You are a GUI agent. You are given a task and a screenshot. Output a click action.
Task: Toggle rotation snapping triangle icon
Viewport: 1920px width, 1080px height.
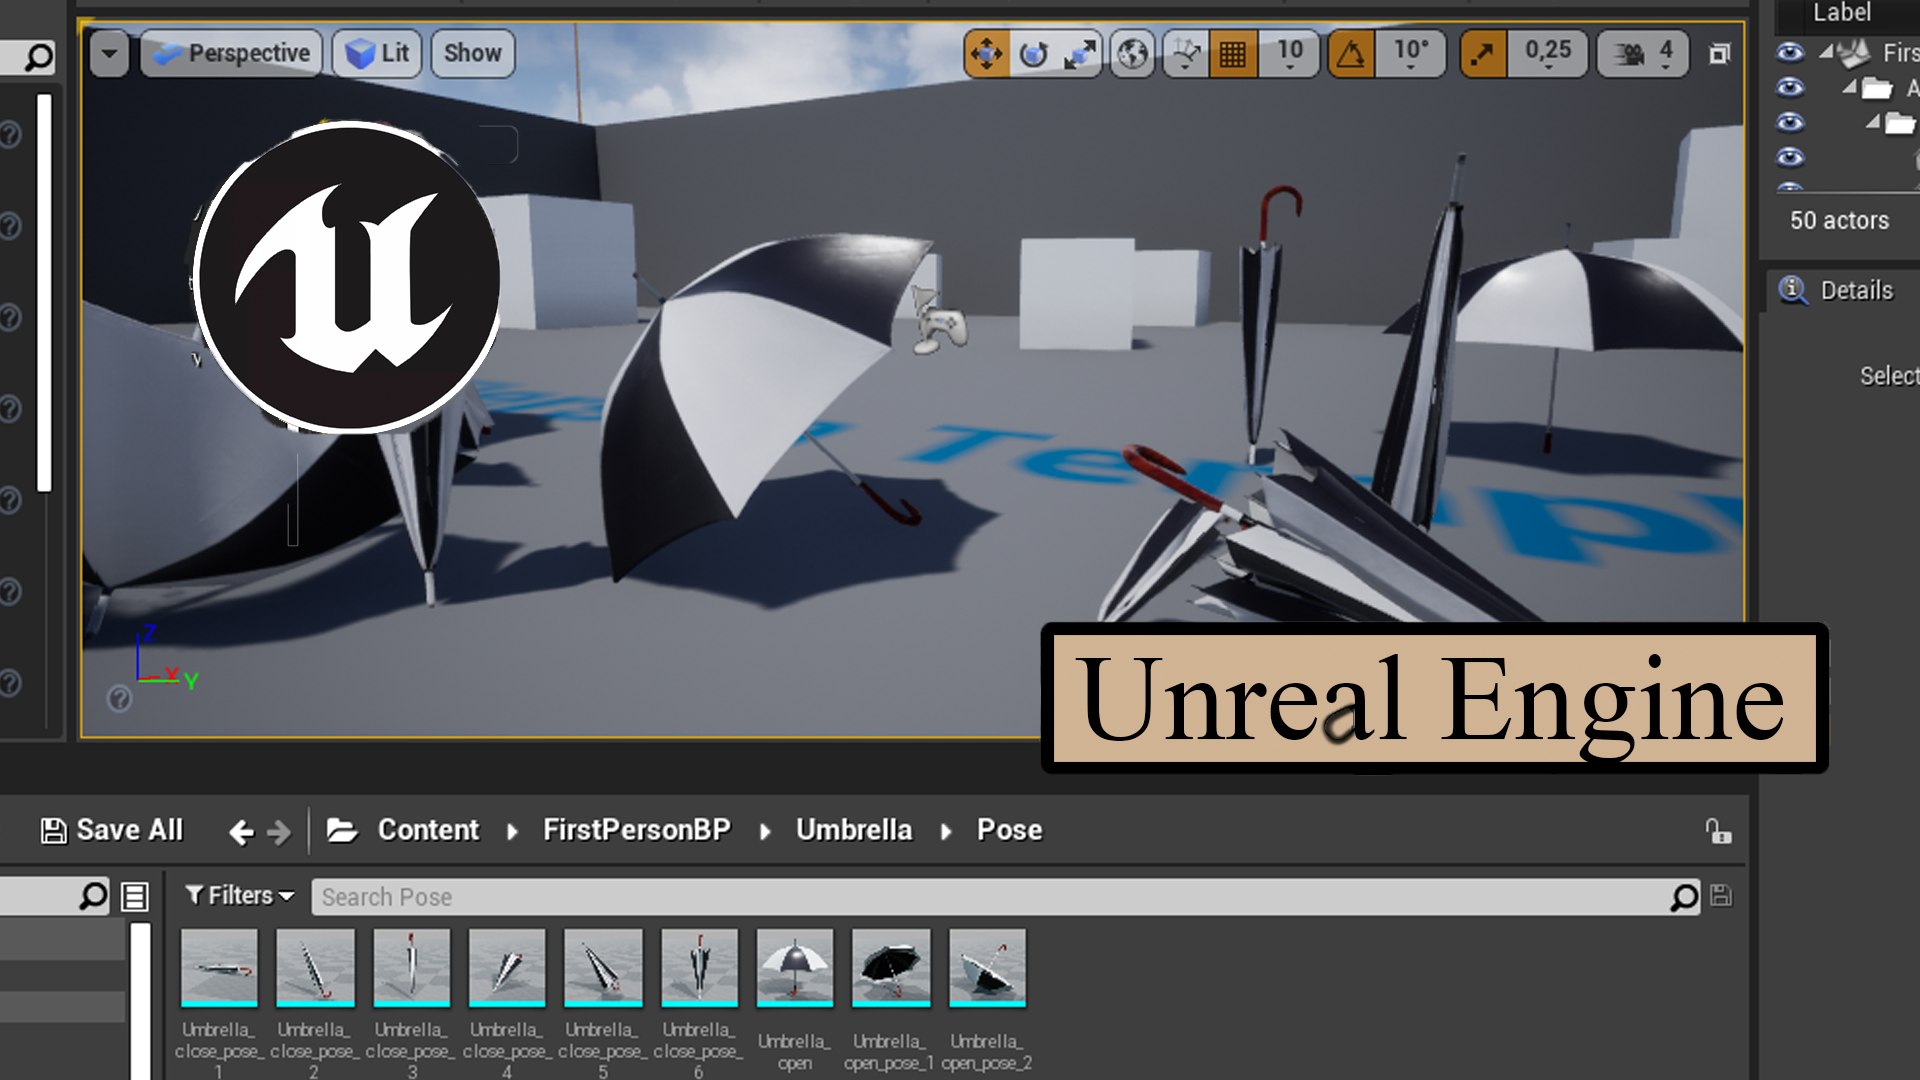pyautogui.click(x=1350, y=53)
